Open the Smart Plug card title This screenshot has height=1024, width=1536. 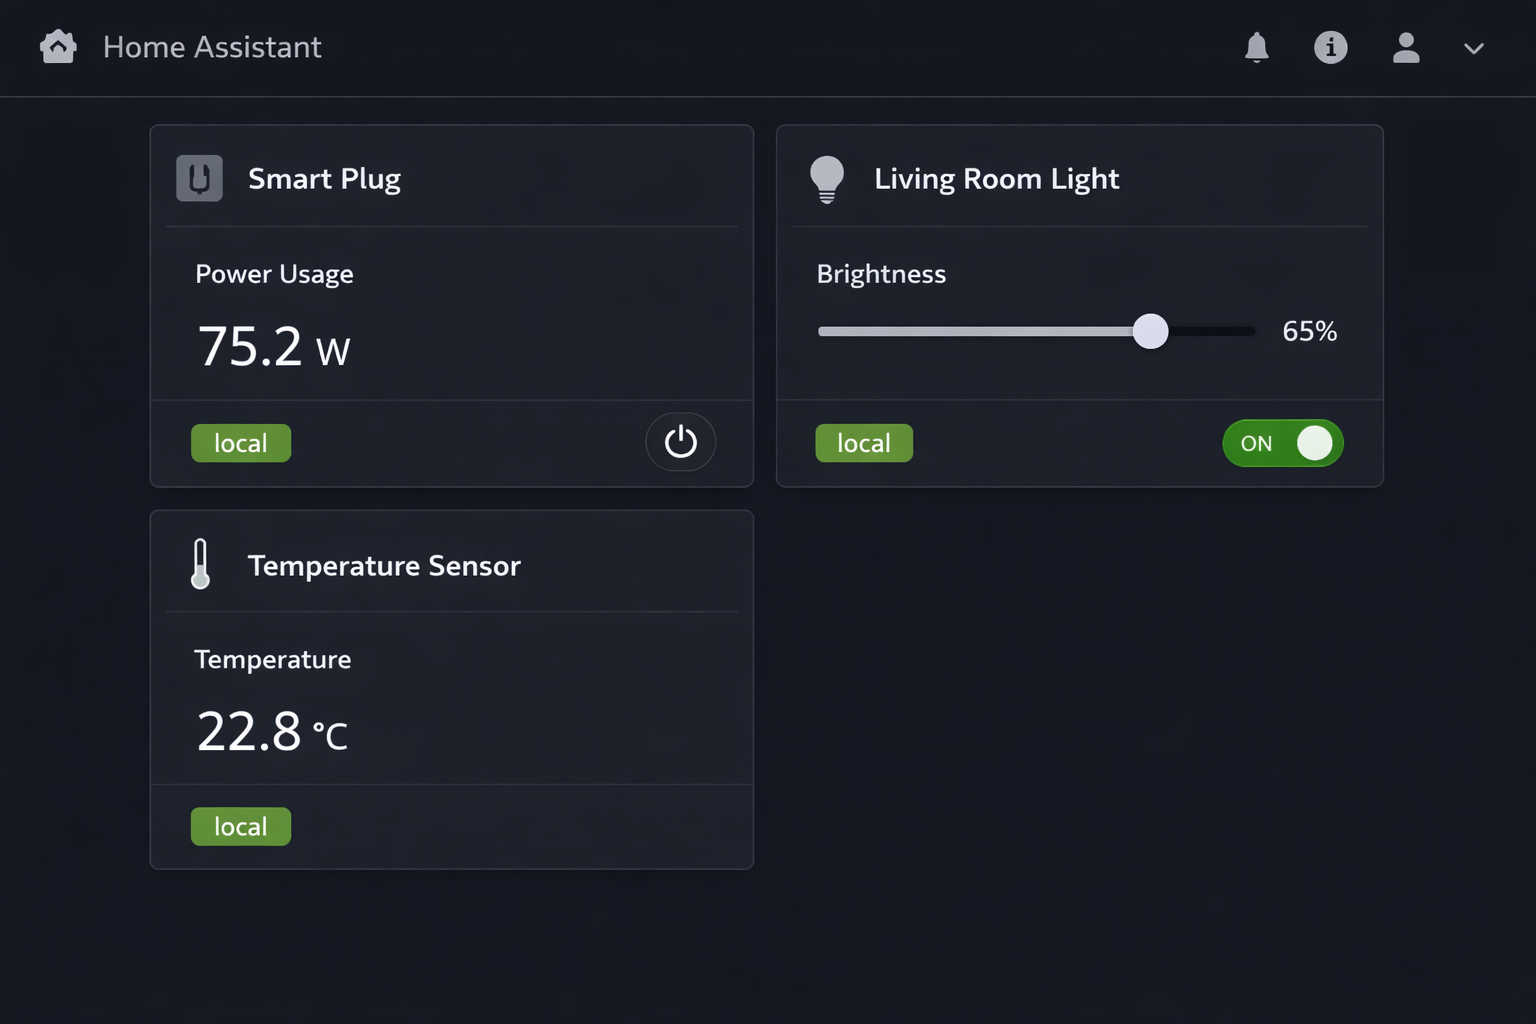324,179
